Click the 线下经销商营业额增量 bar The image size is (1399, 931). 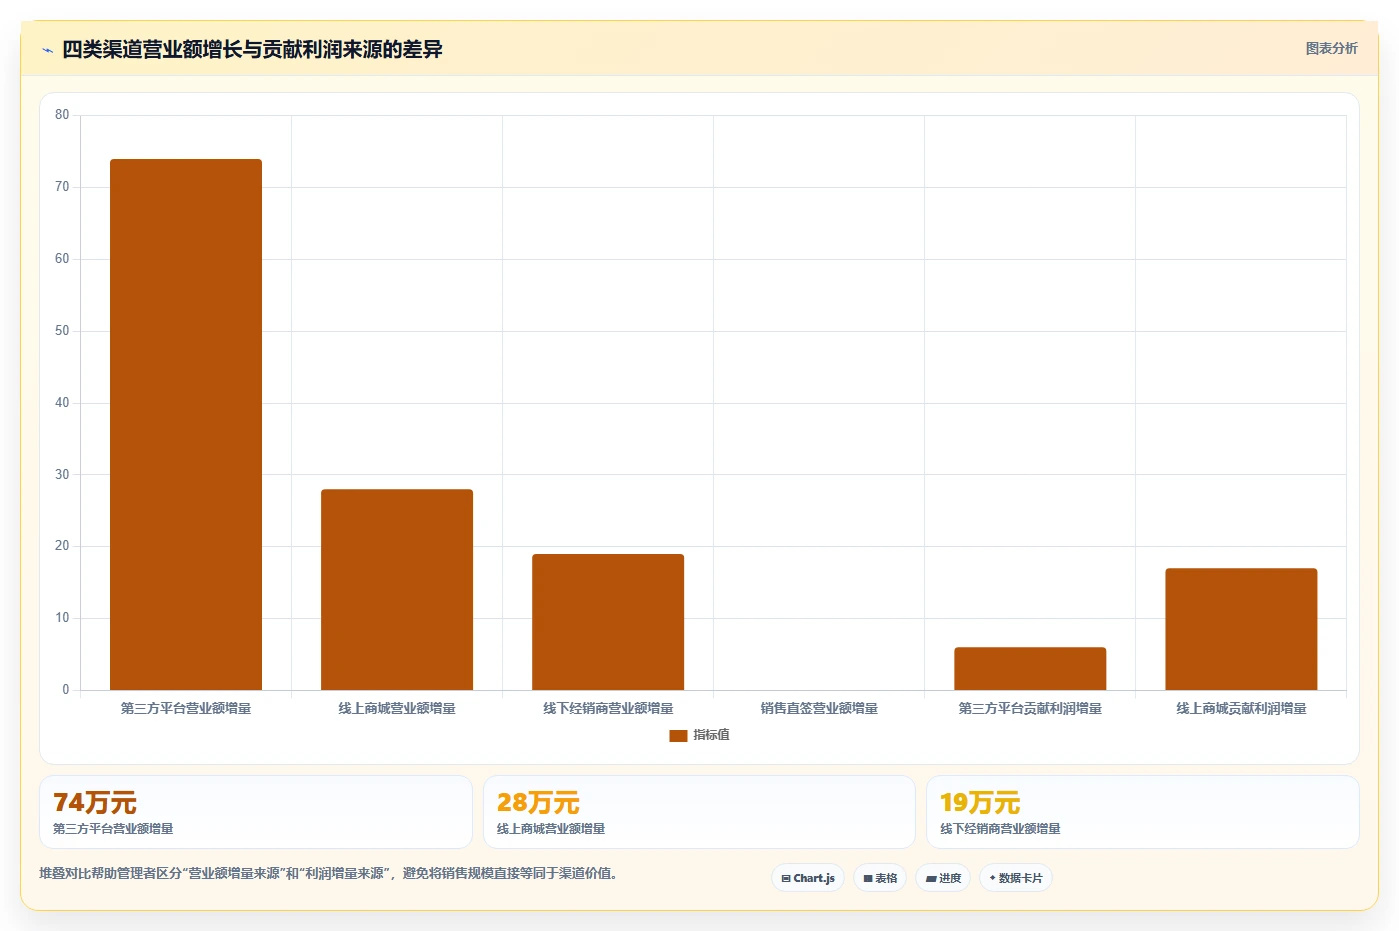coord(608,622)
